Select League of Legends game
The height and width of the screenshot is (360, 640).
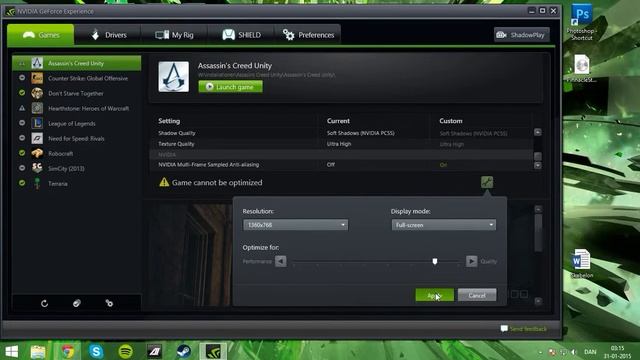(x=77, y=124)
